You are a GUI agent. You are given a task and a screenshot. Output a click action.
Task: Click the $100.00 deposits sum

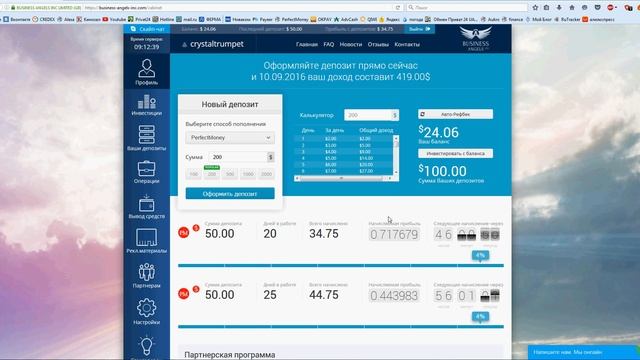click(x=442, y=171)
